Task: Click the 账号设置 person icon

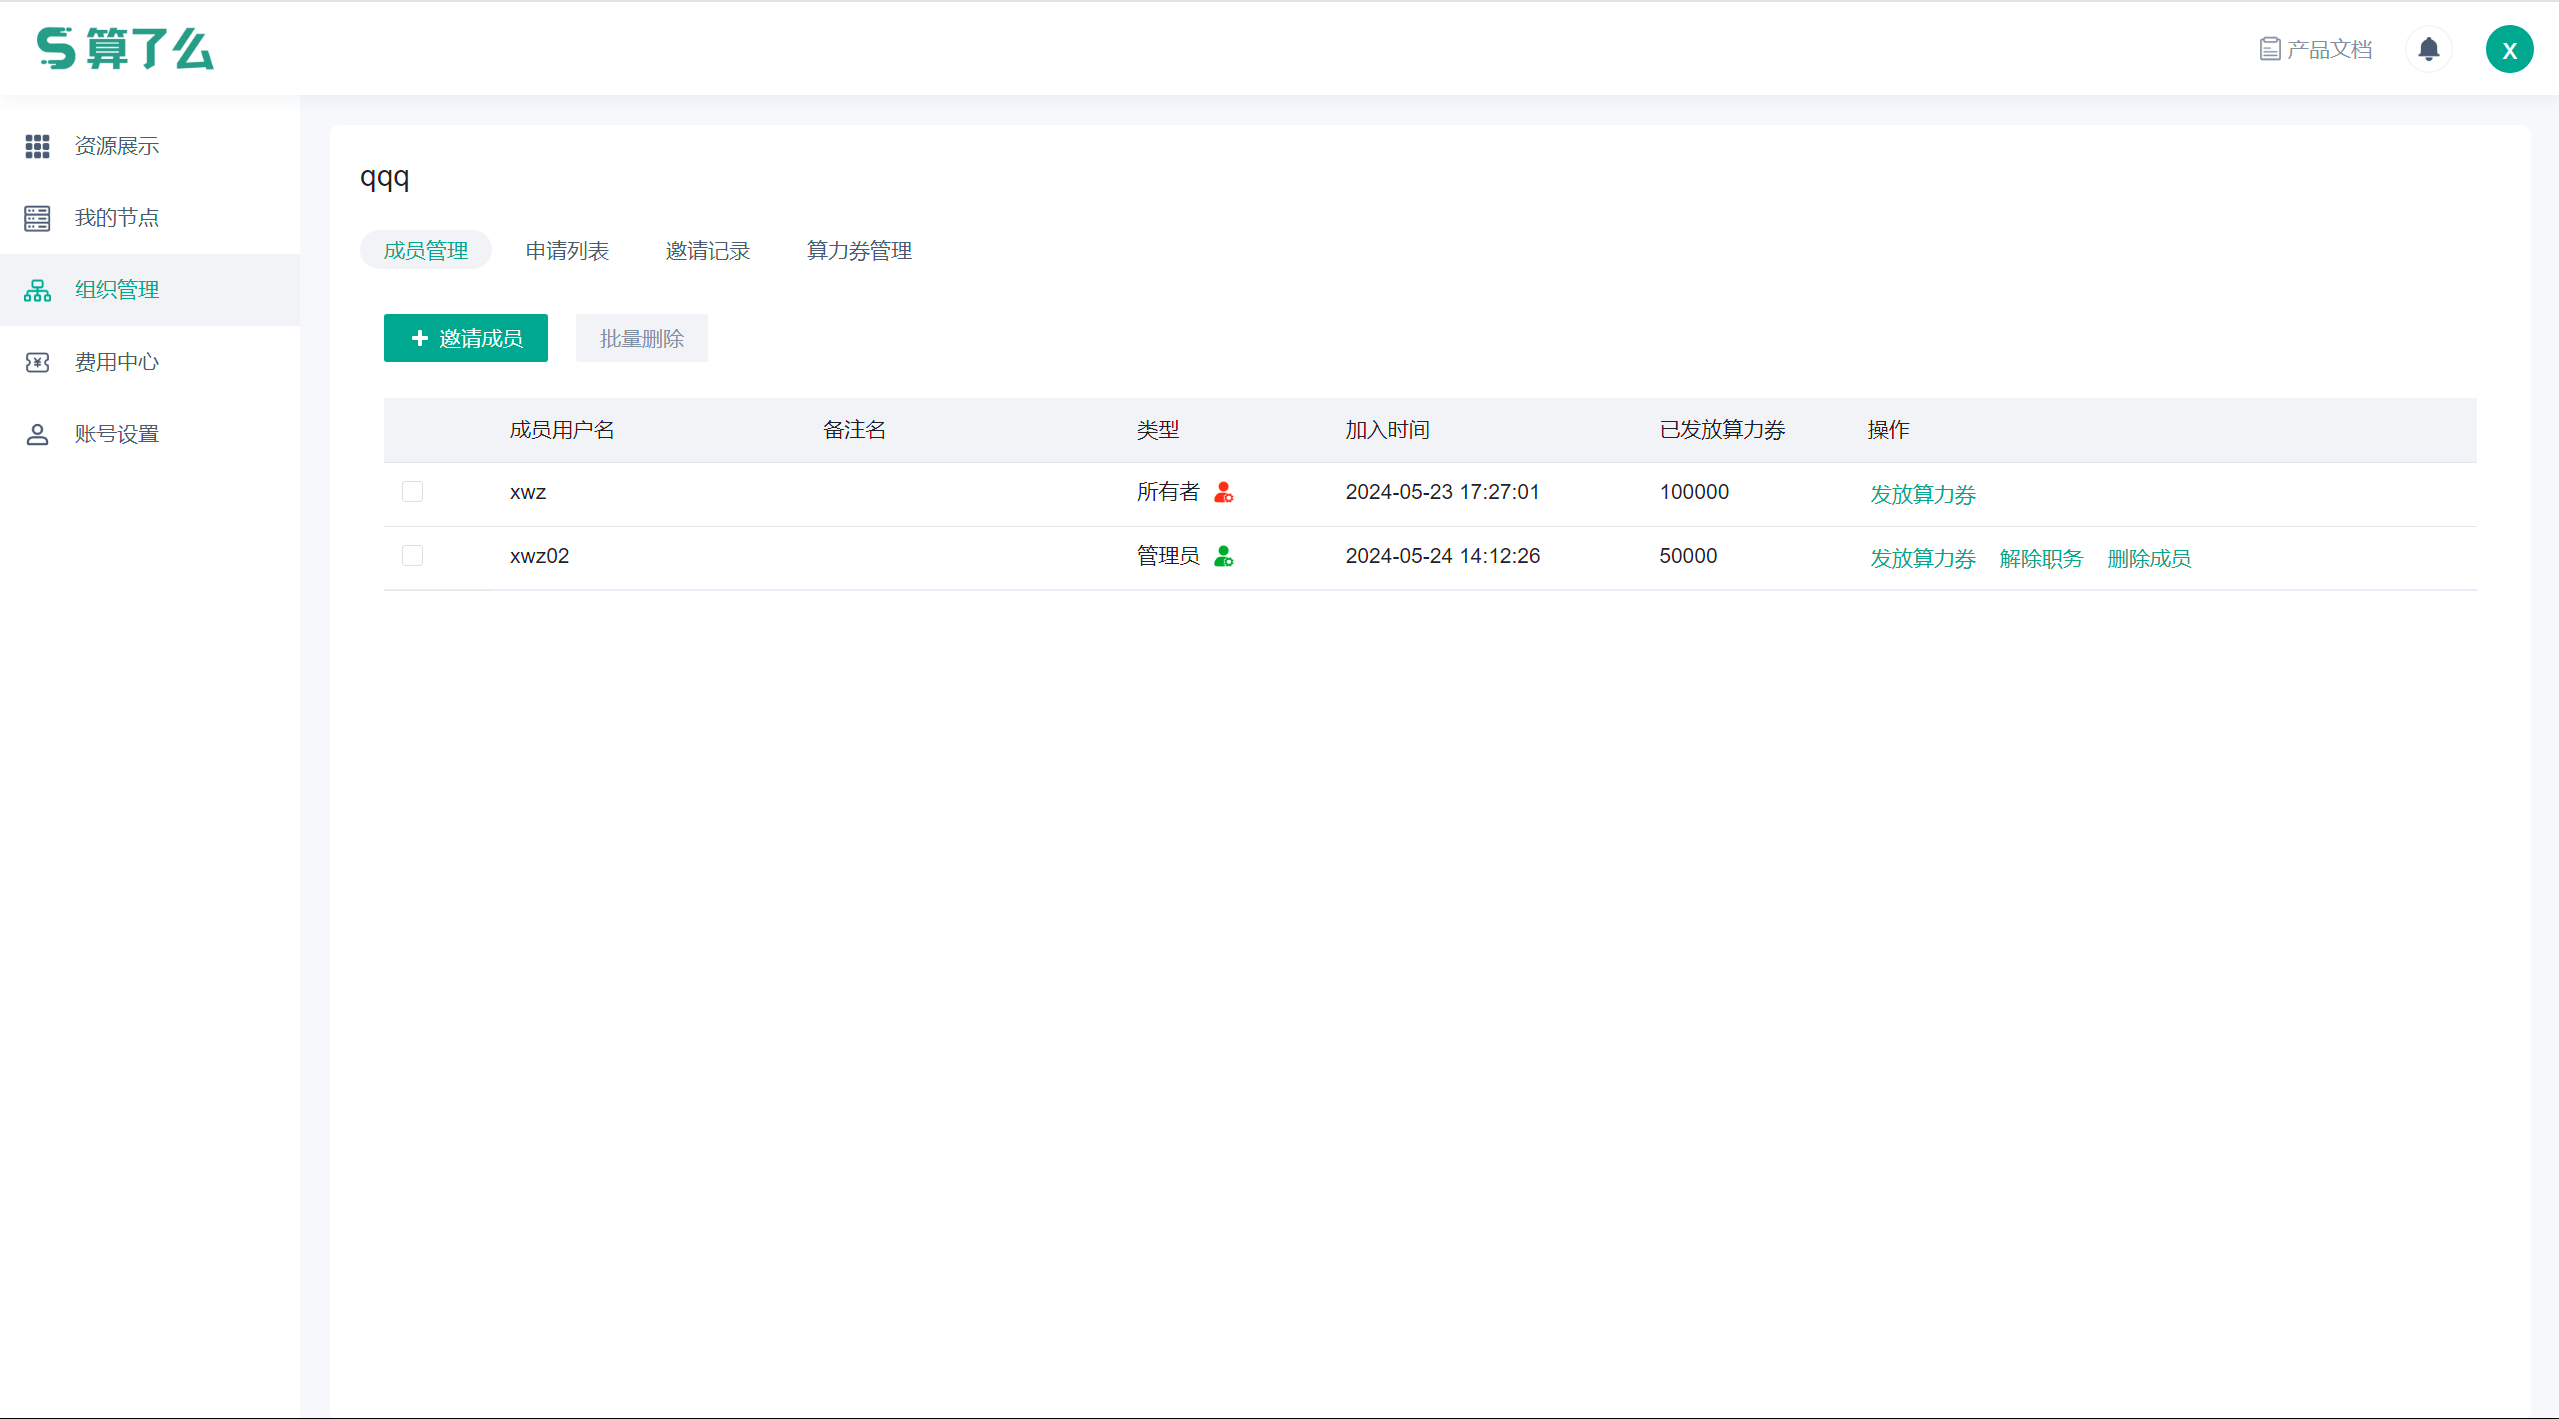Action: 37,434
